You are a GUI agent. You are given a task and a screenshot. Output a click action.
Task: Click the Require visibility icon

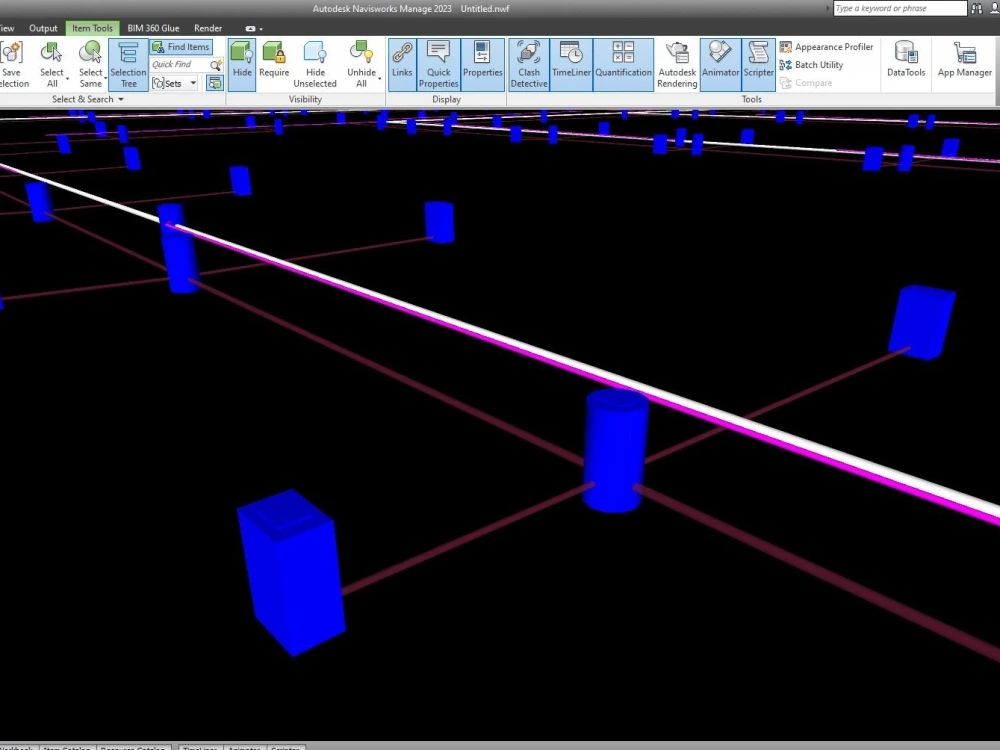point(274,60)
